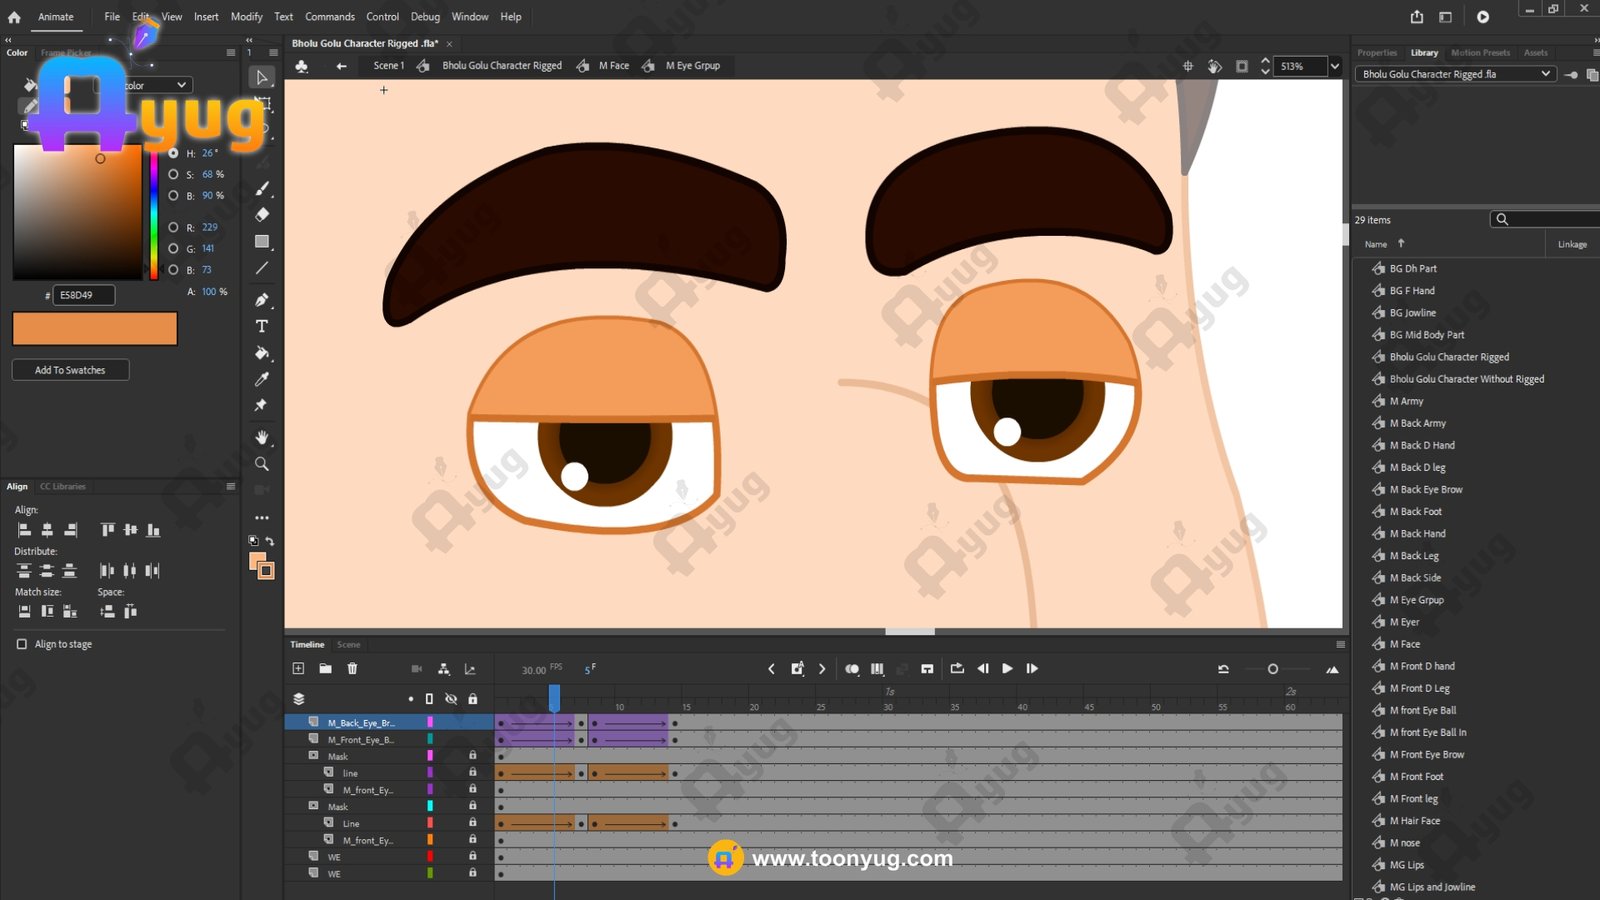
Task: Open the library document dropdown
Action: coord(1545,74)
